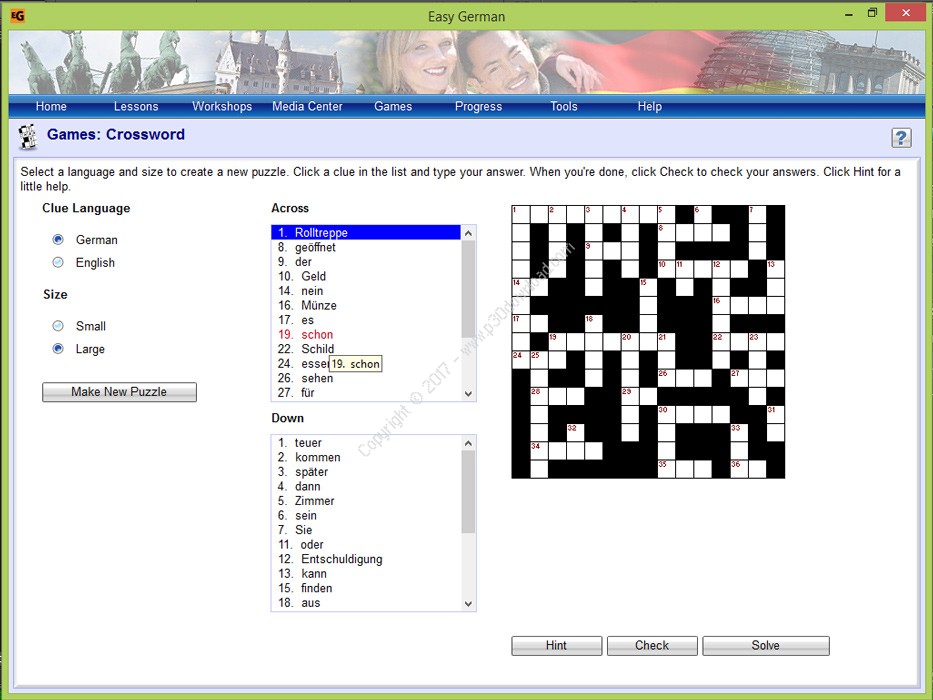Open the Games menu
Viewport: 933px width, 700px height.
[393, 107]
